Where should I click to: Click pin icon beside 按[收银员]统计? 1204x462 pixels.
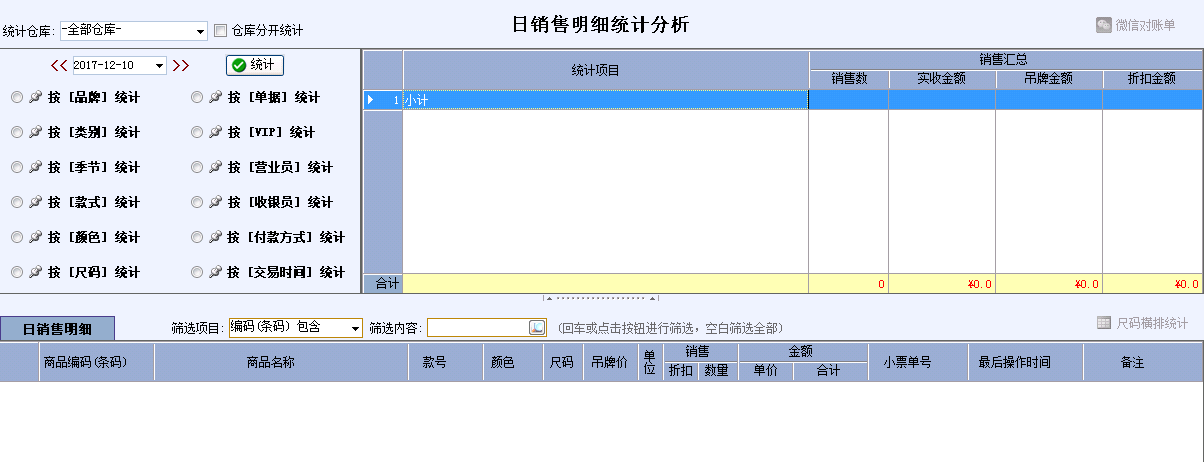pos(215,202)
